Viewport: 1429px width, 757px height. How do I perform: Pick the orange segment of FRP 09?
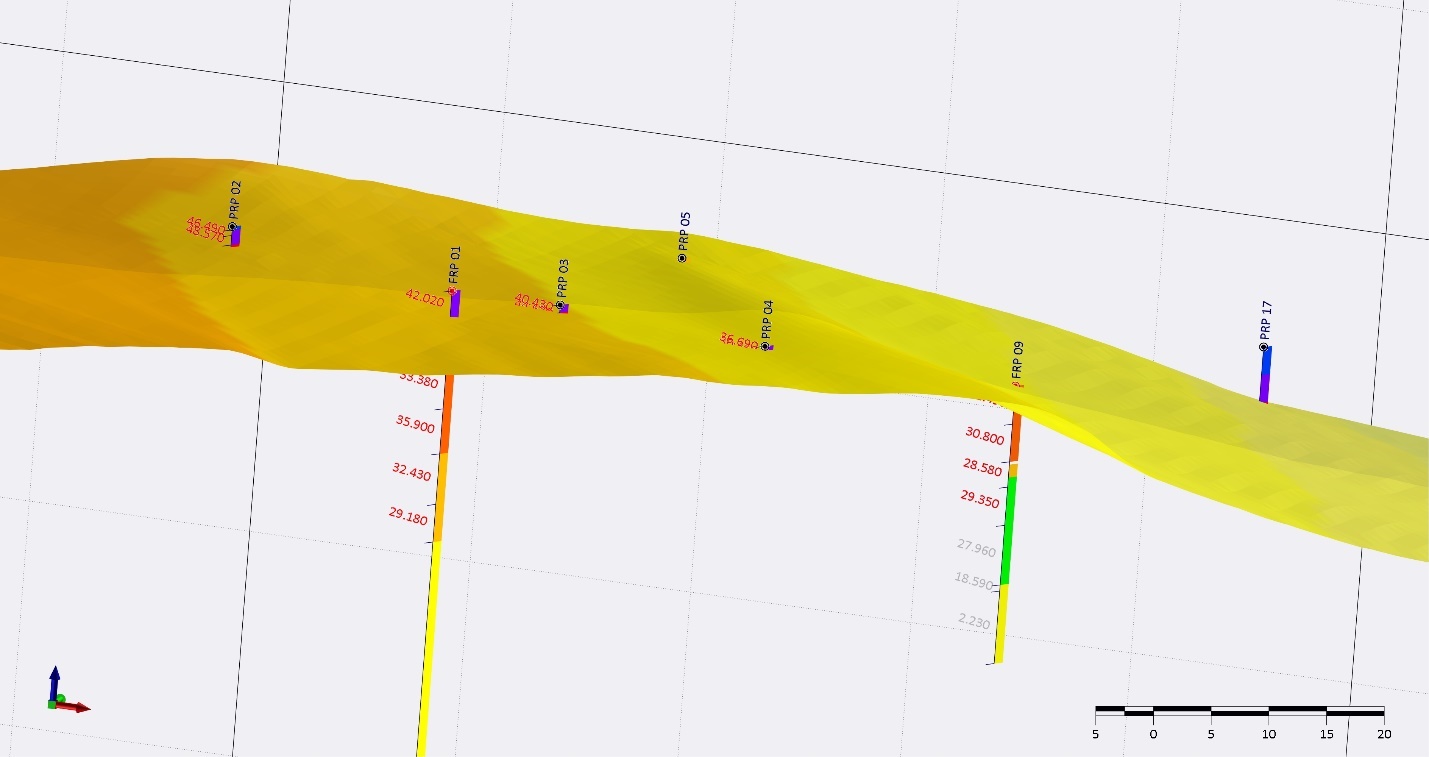click(x=1015, y=437)
